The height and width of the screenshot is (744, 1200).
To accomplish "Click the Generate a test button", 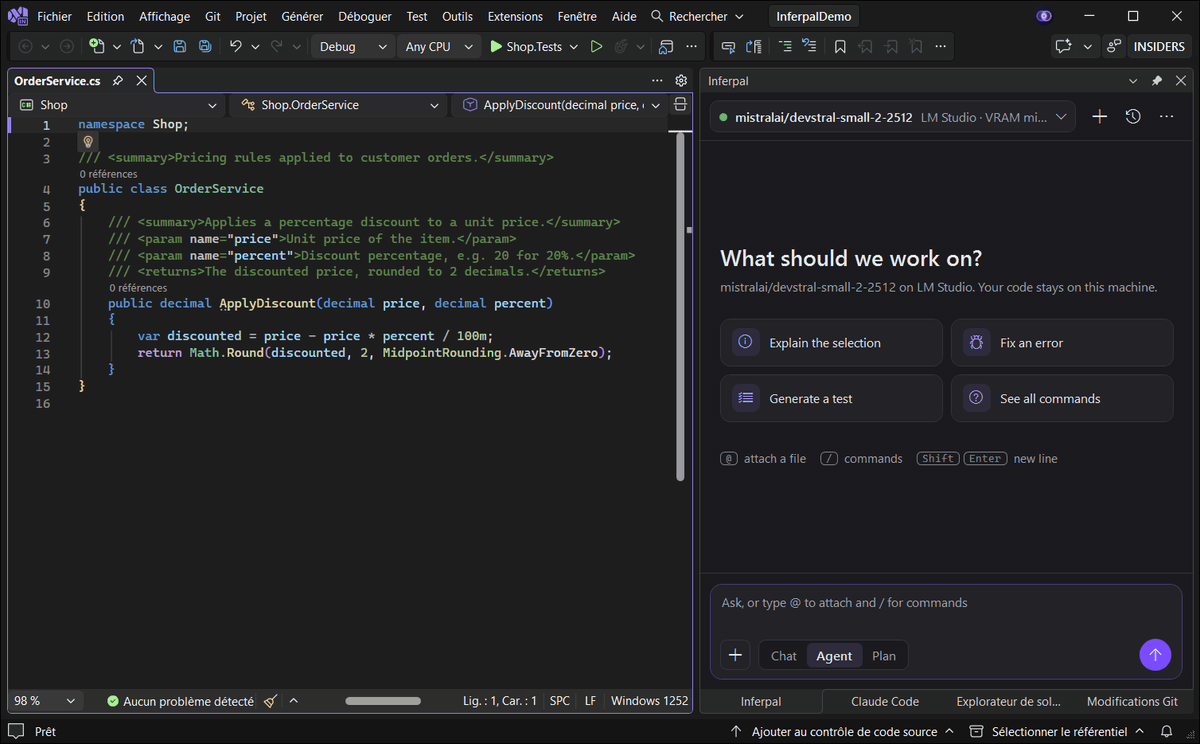I will [x=831, y=398].
